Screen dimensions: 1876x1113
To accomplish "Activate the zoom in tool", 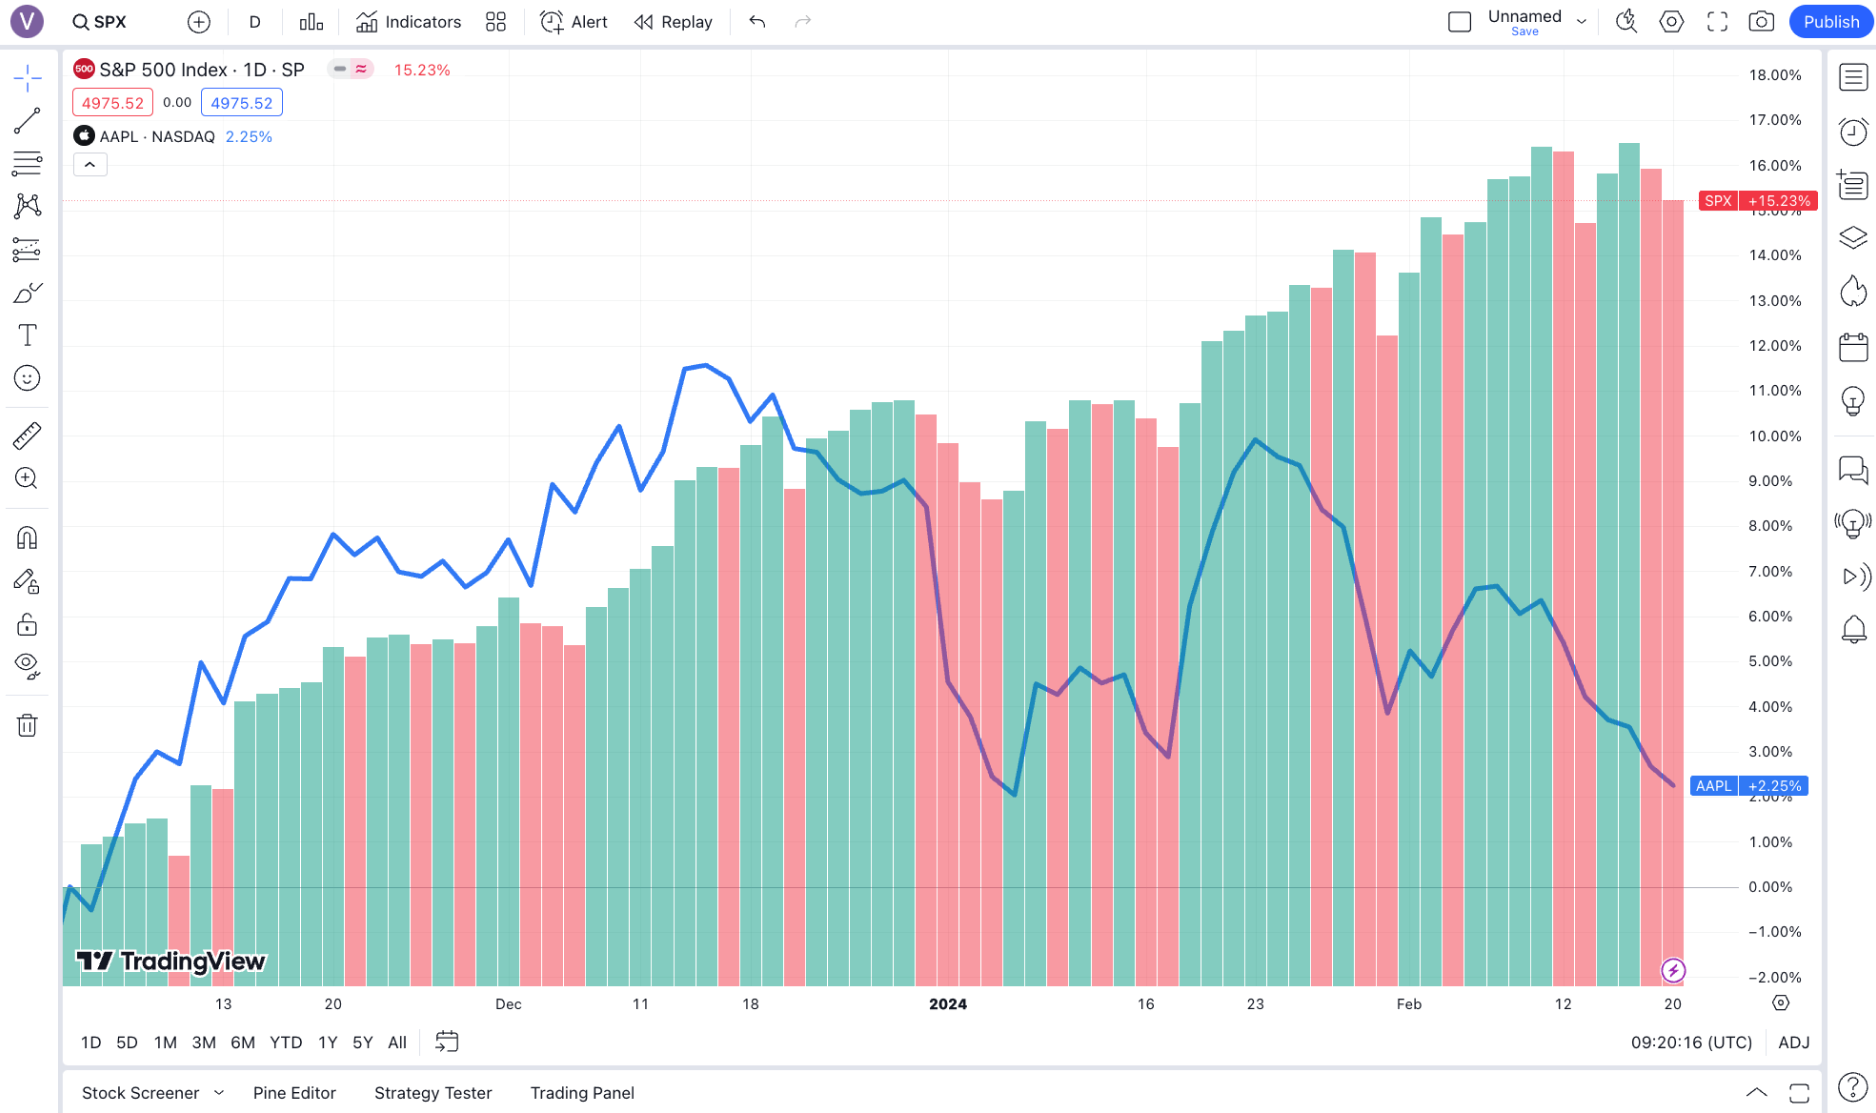I will (x=27, y=478).
